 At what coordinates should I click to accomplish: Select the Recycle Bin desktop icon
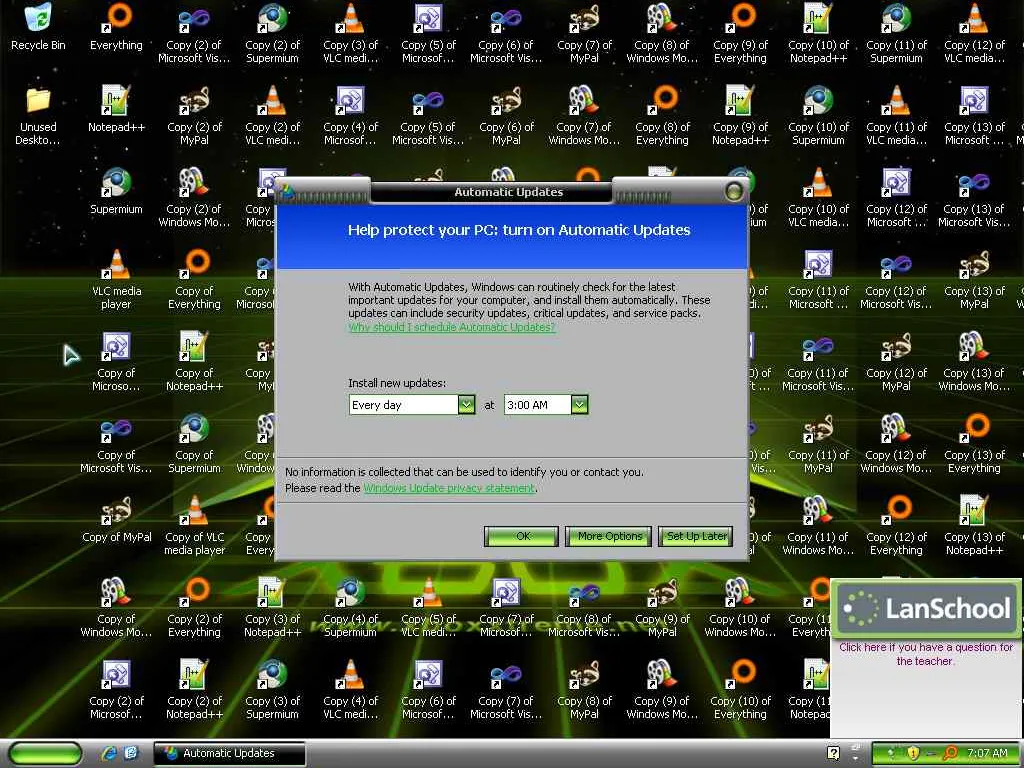38,27
